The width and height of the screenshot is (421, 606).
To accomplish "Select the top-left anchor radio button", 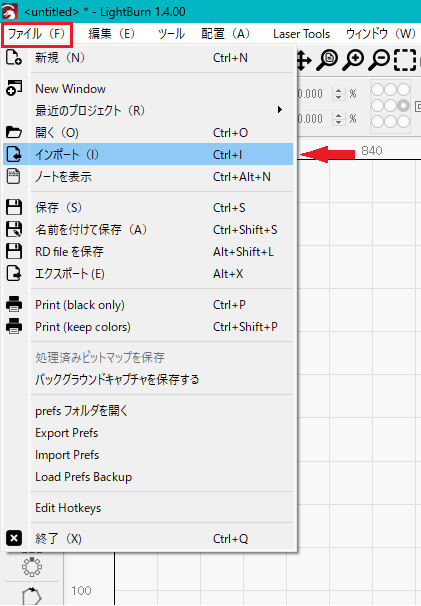I will [x=377, y=89].
